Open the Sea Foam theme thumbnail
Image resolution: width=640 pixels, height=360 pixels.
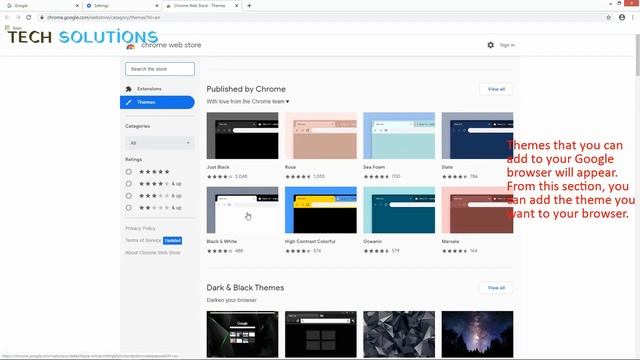[x=399, y=136]
